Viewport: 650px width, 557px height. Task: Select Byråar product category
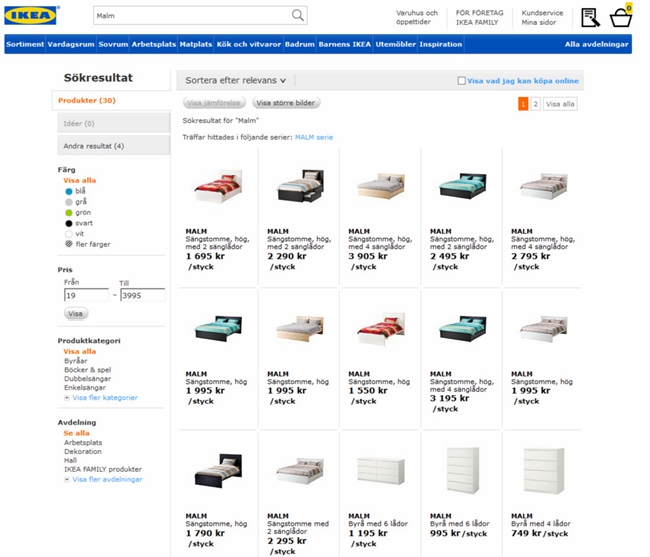pyautogui.click(x=76, y=361)
